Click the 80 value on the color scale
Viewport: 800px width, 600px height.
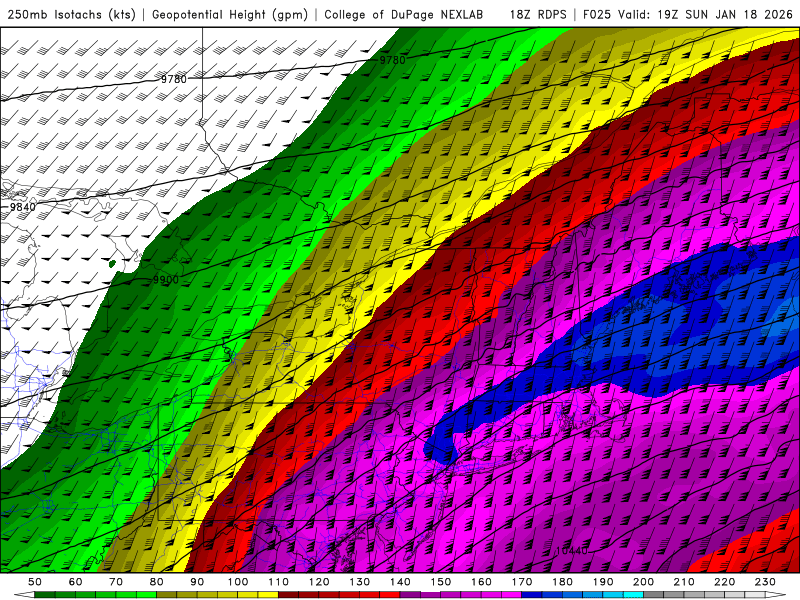point(157,582)
